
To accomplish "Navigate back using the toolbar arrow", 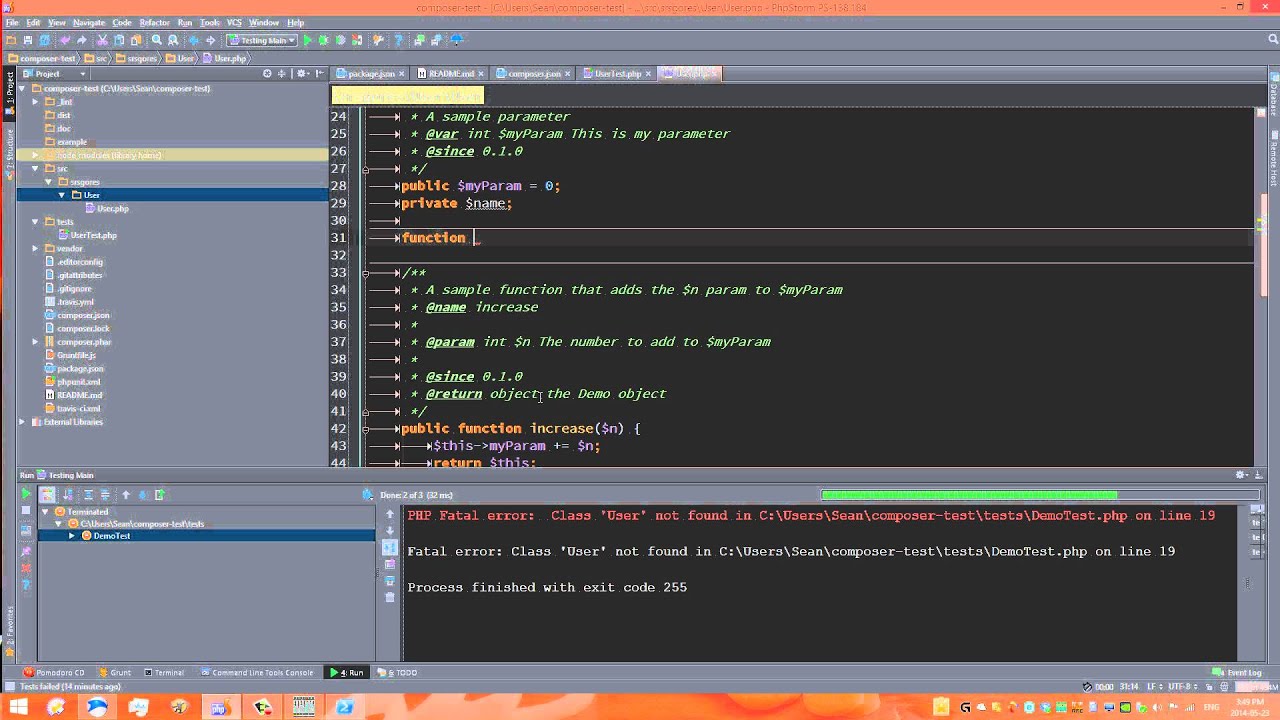I will [193, 40].
